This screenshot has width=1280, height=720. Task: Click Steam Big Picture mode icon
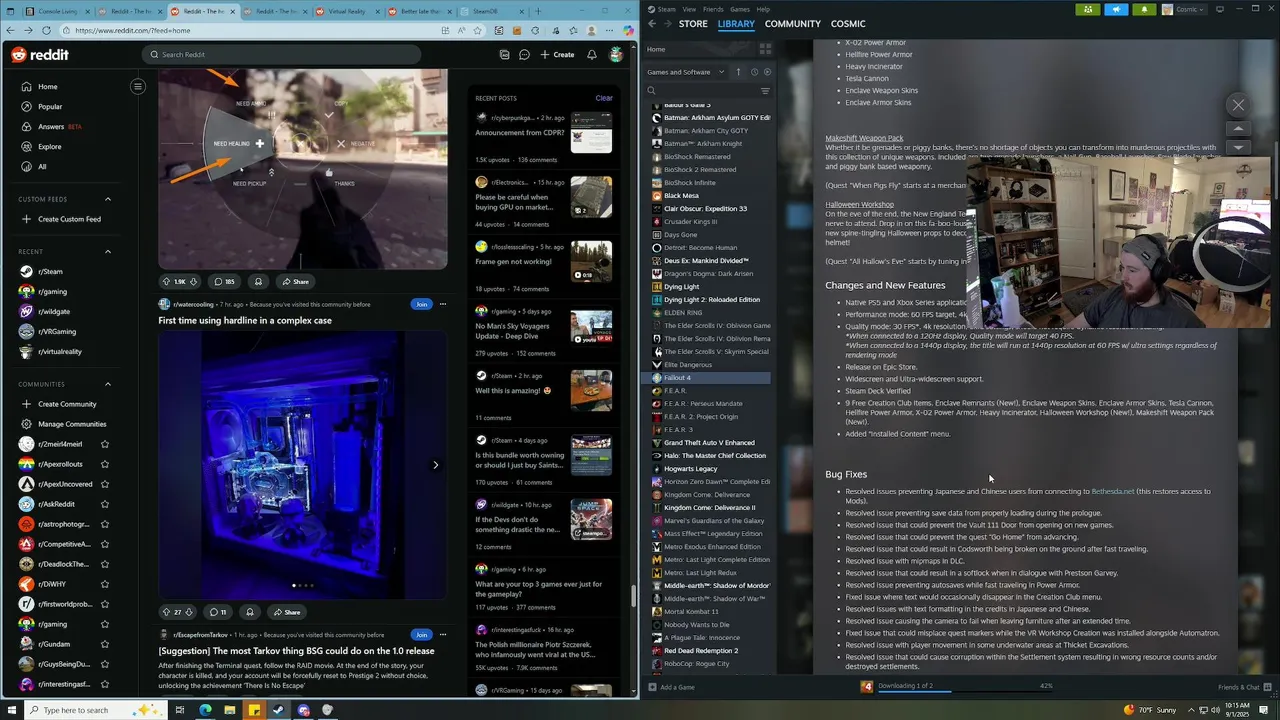[x=1219, y=9]
